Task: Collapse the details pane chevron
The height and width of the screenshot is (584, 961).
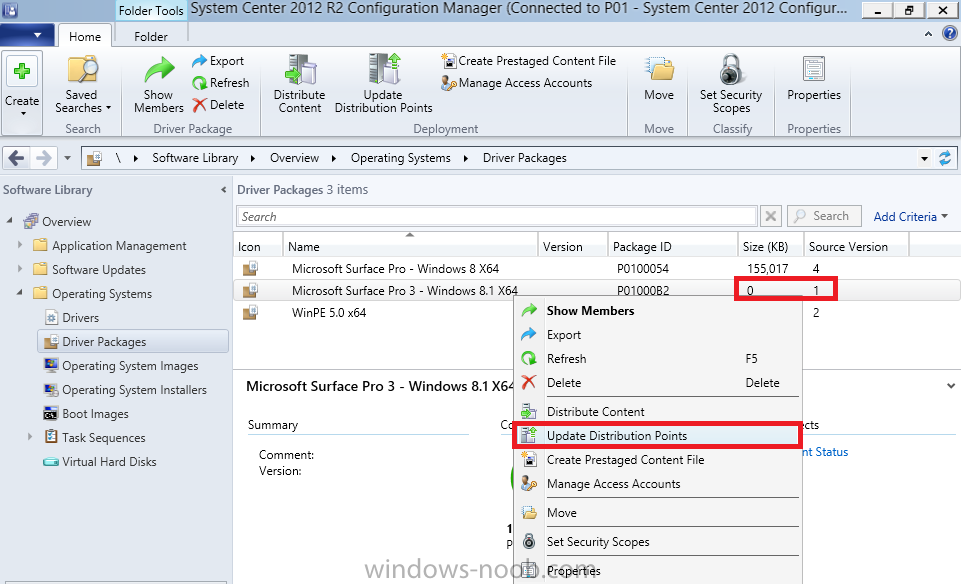Action: tap(951, 386)
